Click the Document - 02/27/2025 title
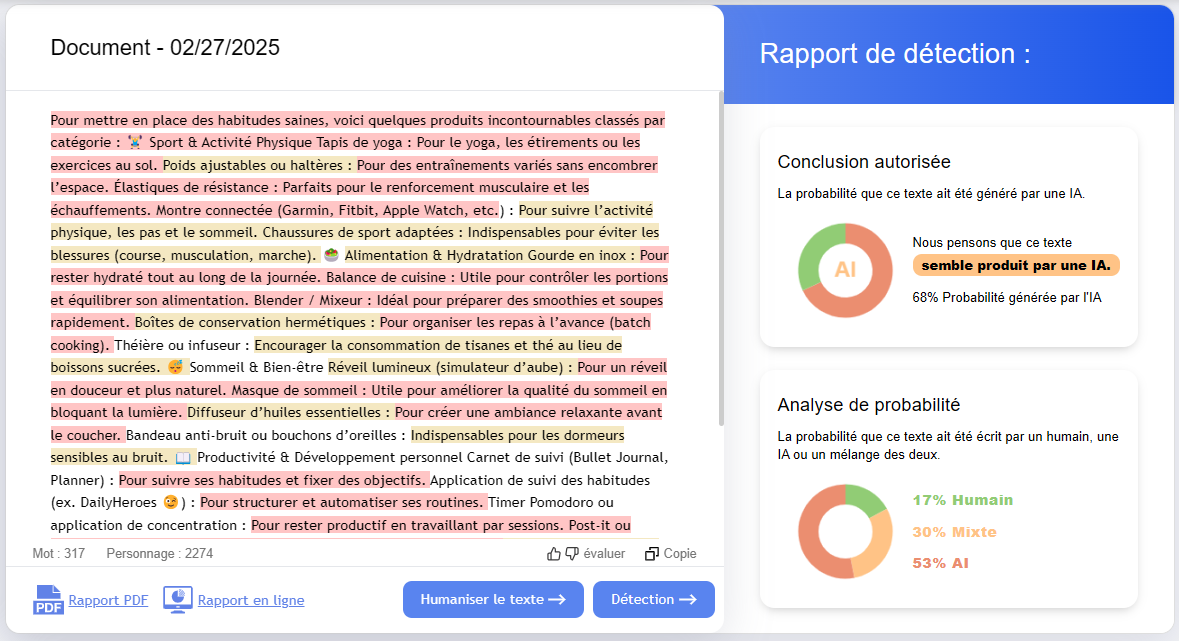1179x641 pixels. pyautogui.click(x=165, y=47)
